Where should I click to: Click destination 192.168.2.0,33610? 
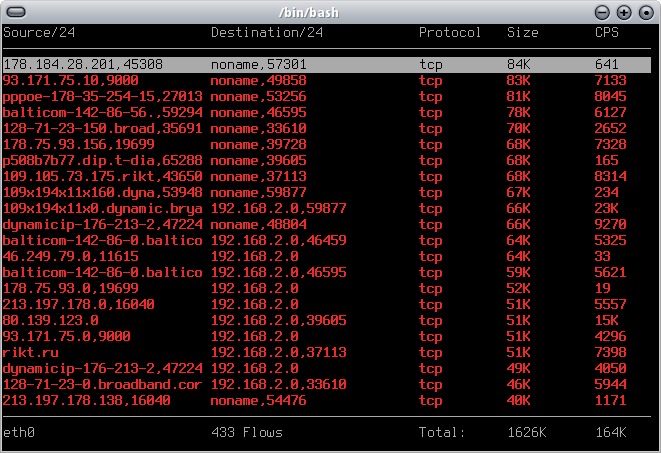tap(279, 385)
